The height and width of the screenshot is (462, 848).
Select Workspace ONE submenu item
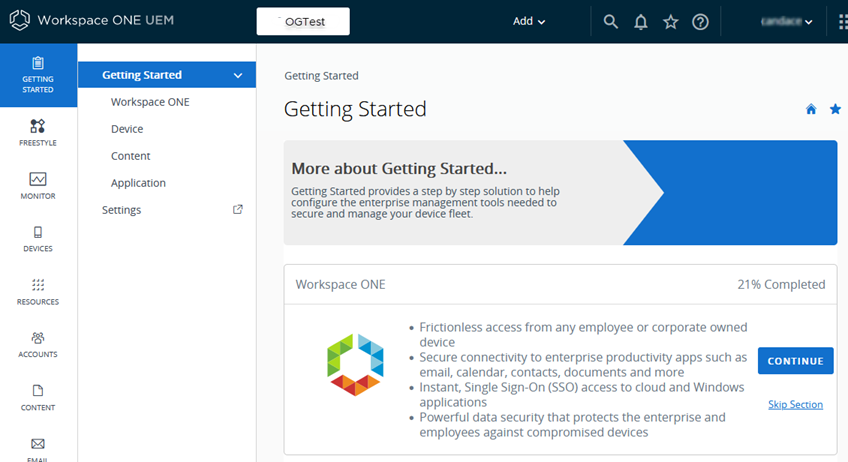coord(150,102)
